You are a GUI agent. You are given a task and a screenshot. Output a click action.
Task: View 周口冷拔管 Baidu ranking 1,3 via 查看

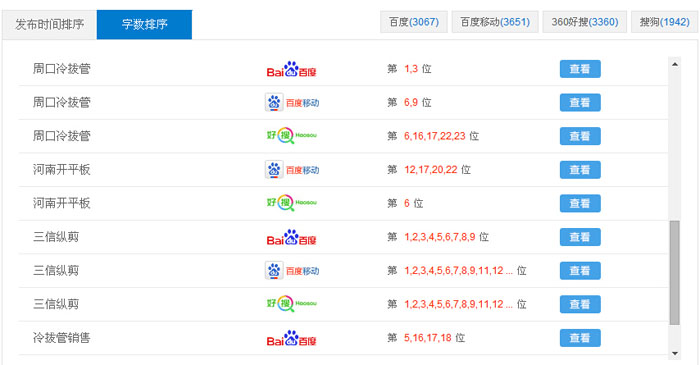click(580, 69)
